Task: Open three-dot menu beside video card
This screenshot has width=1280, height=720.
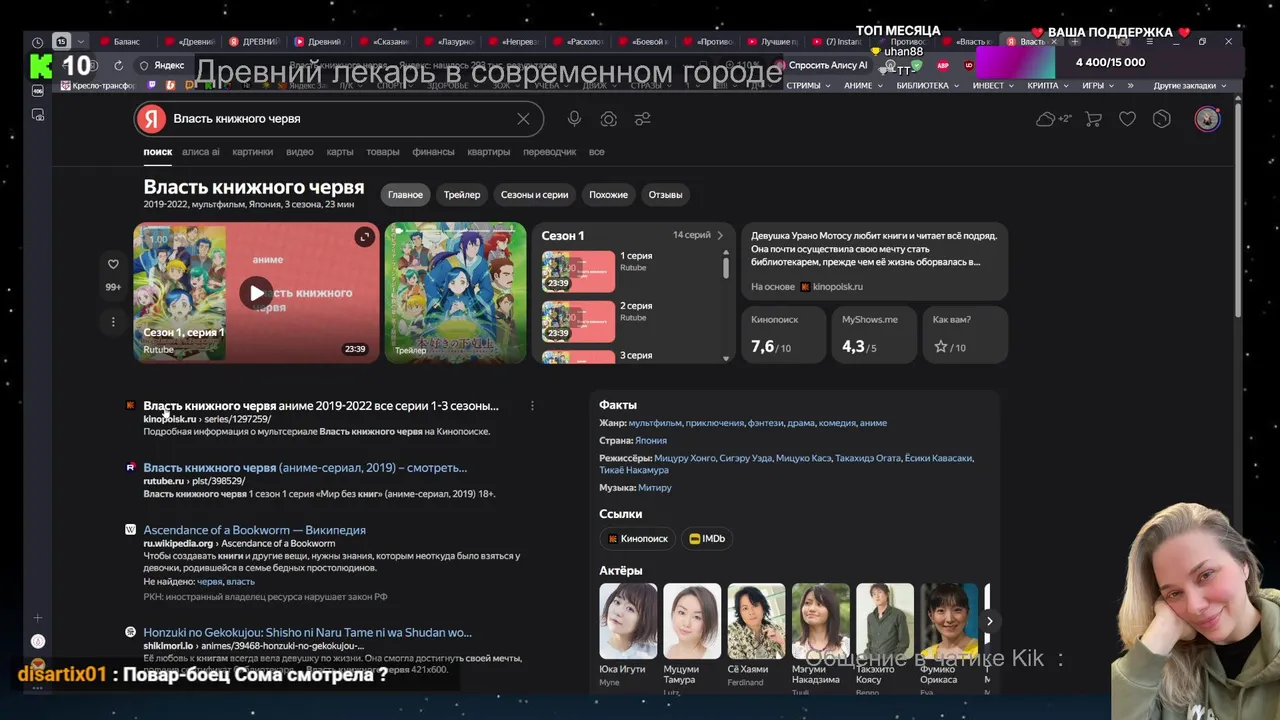Action: pyautogui.click(x=113, y=322)
